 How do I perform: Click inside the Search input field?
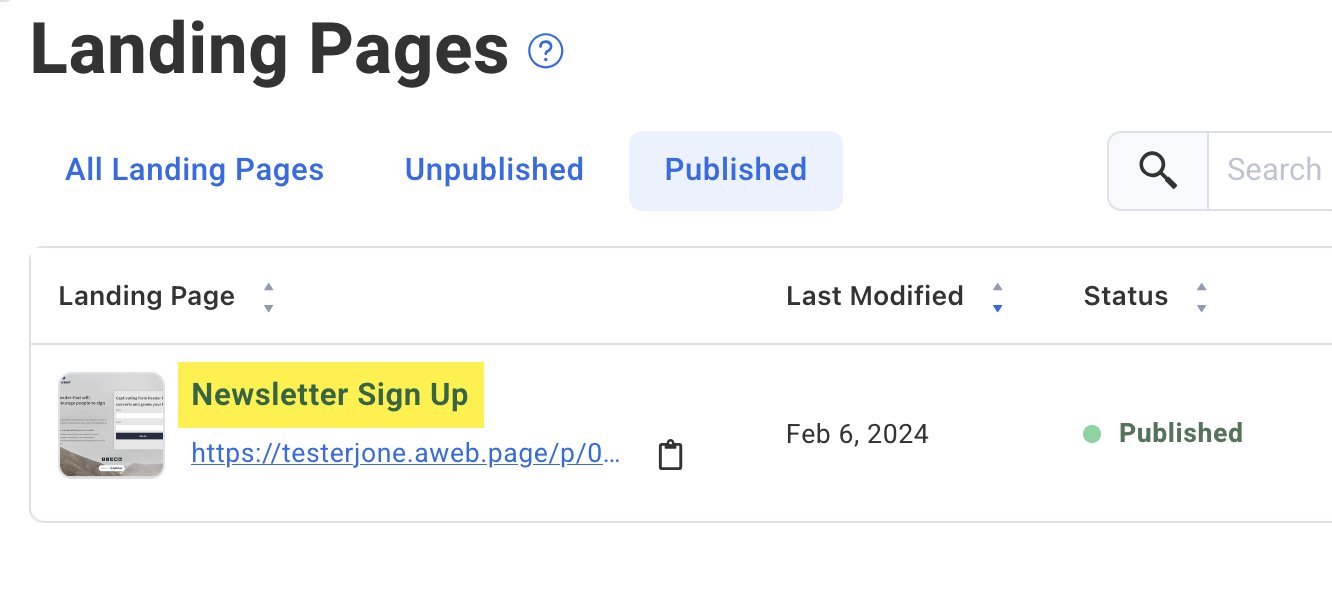click(x=1275, y=170)
